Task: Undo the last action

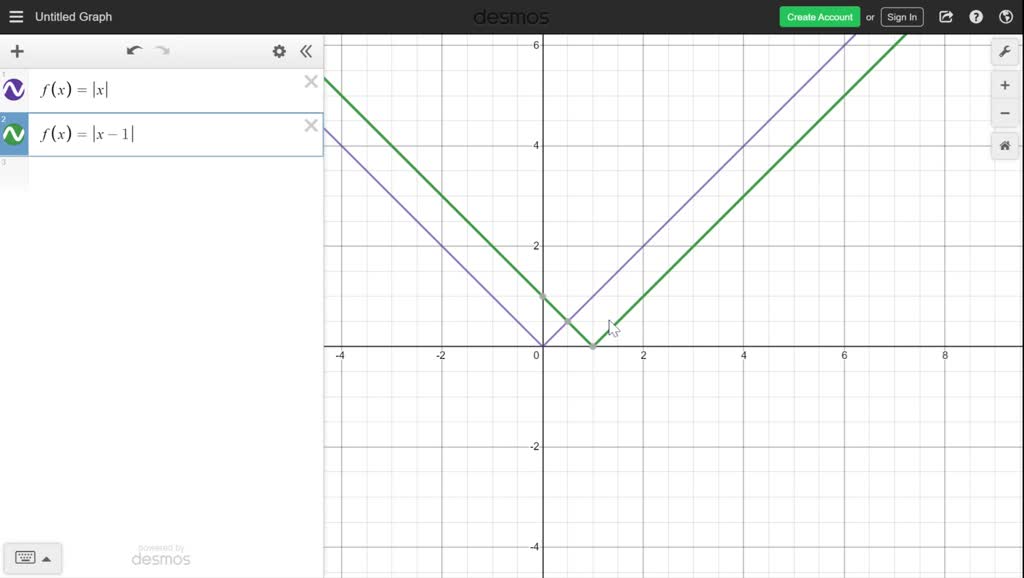Action: (x=134, y=51)
